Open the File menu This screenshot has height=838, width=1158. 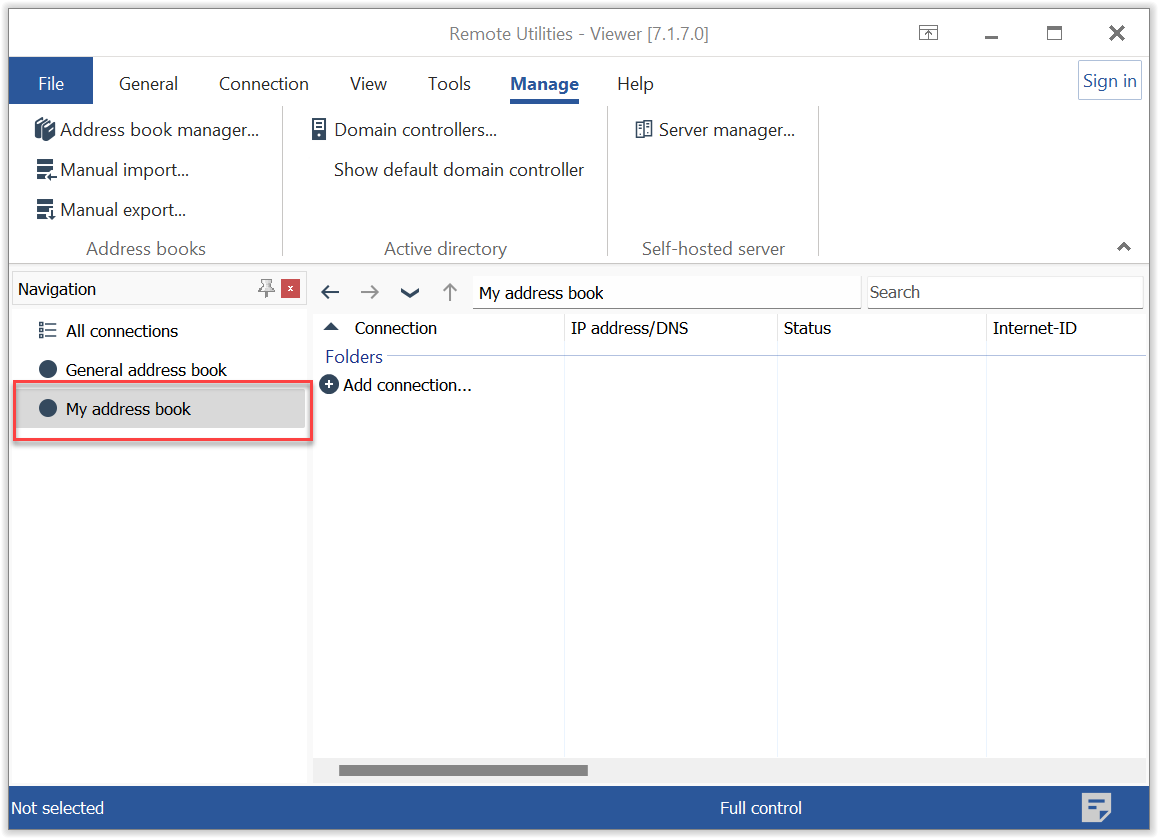click(51, 84)
